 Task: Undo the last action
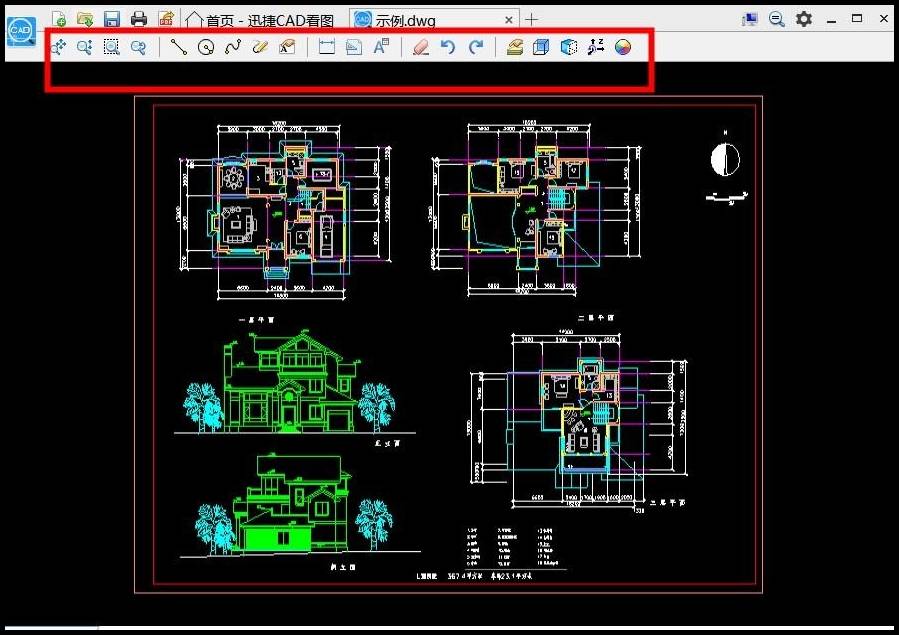tap(448, 47)
